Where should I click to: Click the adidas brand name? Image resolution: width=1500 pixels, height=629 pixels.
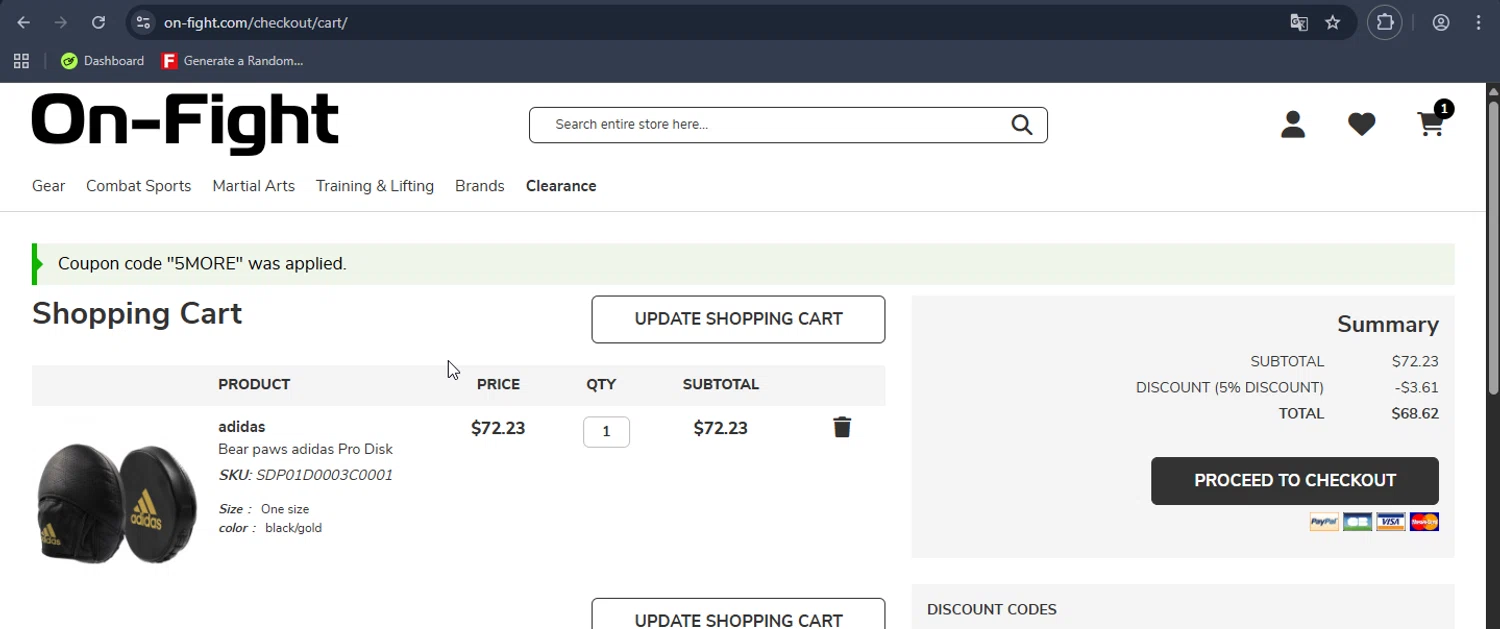[241, 427]
